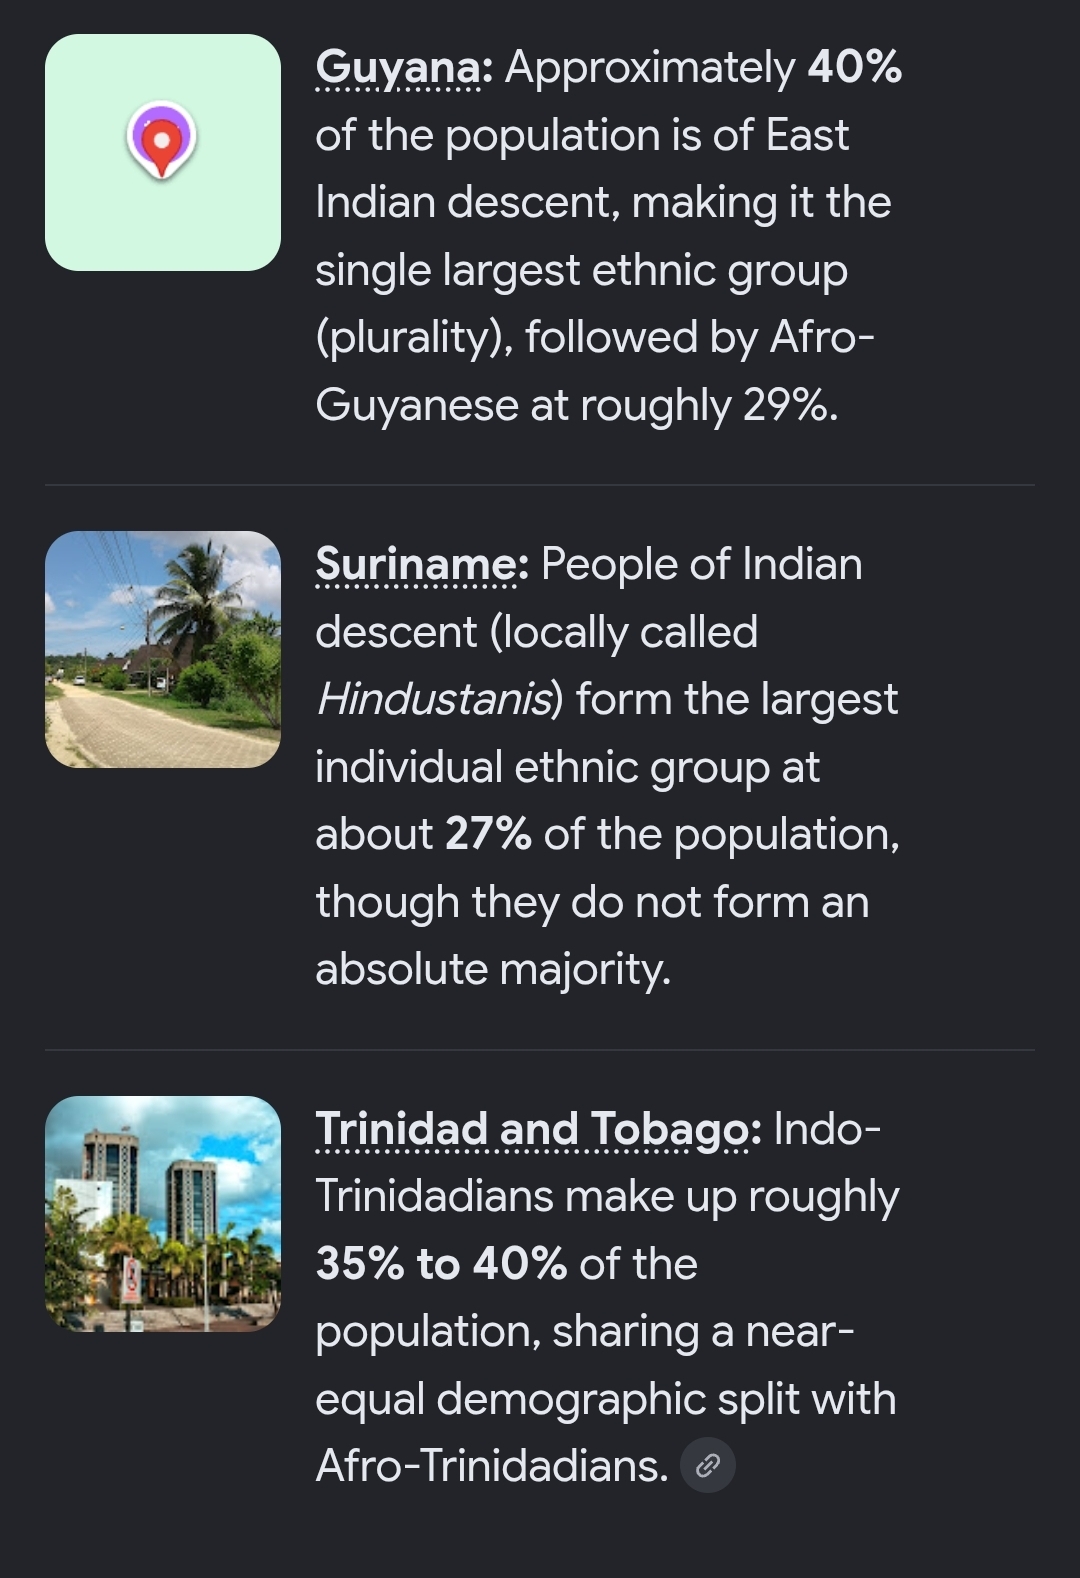Tap the red map pin icon

161,140
